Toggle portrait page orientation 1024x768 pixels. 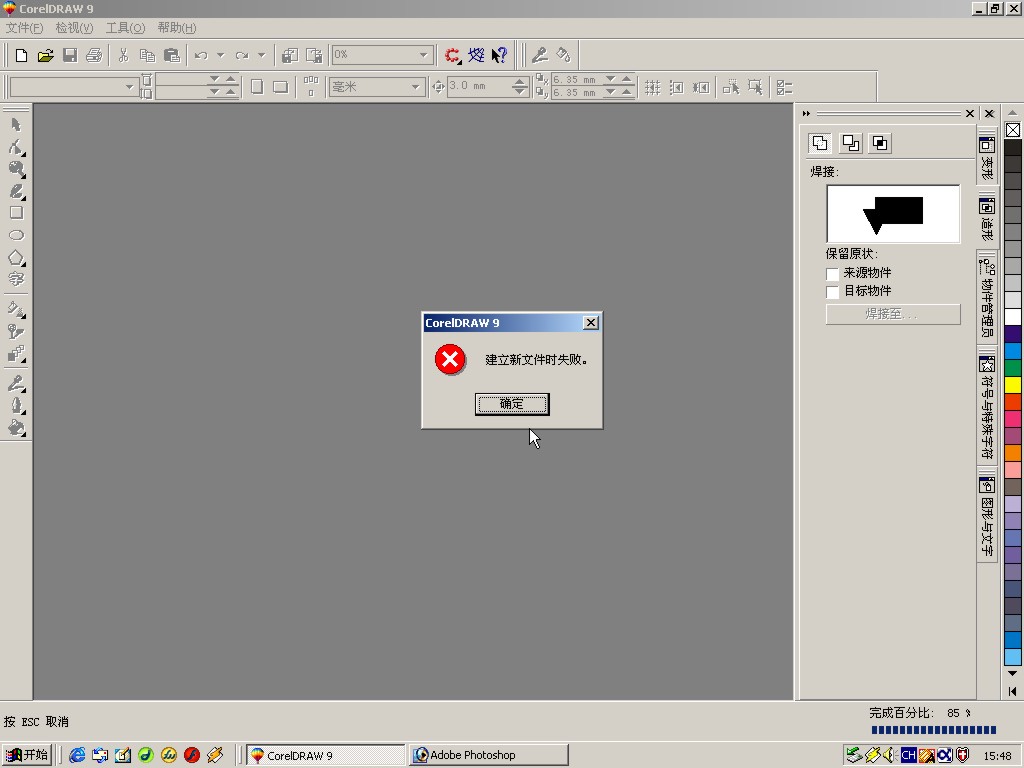[257, 87]
